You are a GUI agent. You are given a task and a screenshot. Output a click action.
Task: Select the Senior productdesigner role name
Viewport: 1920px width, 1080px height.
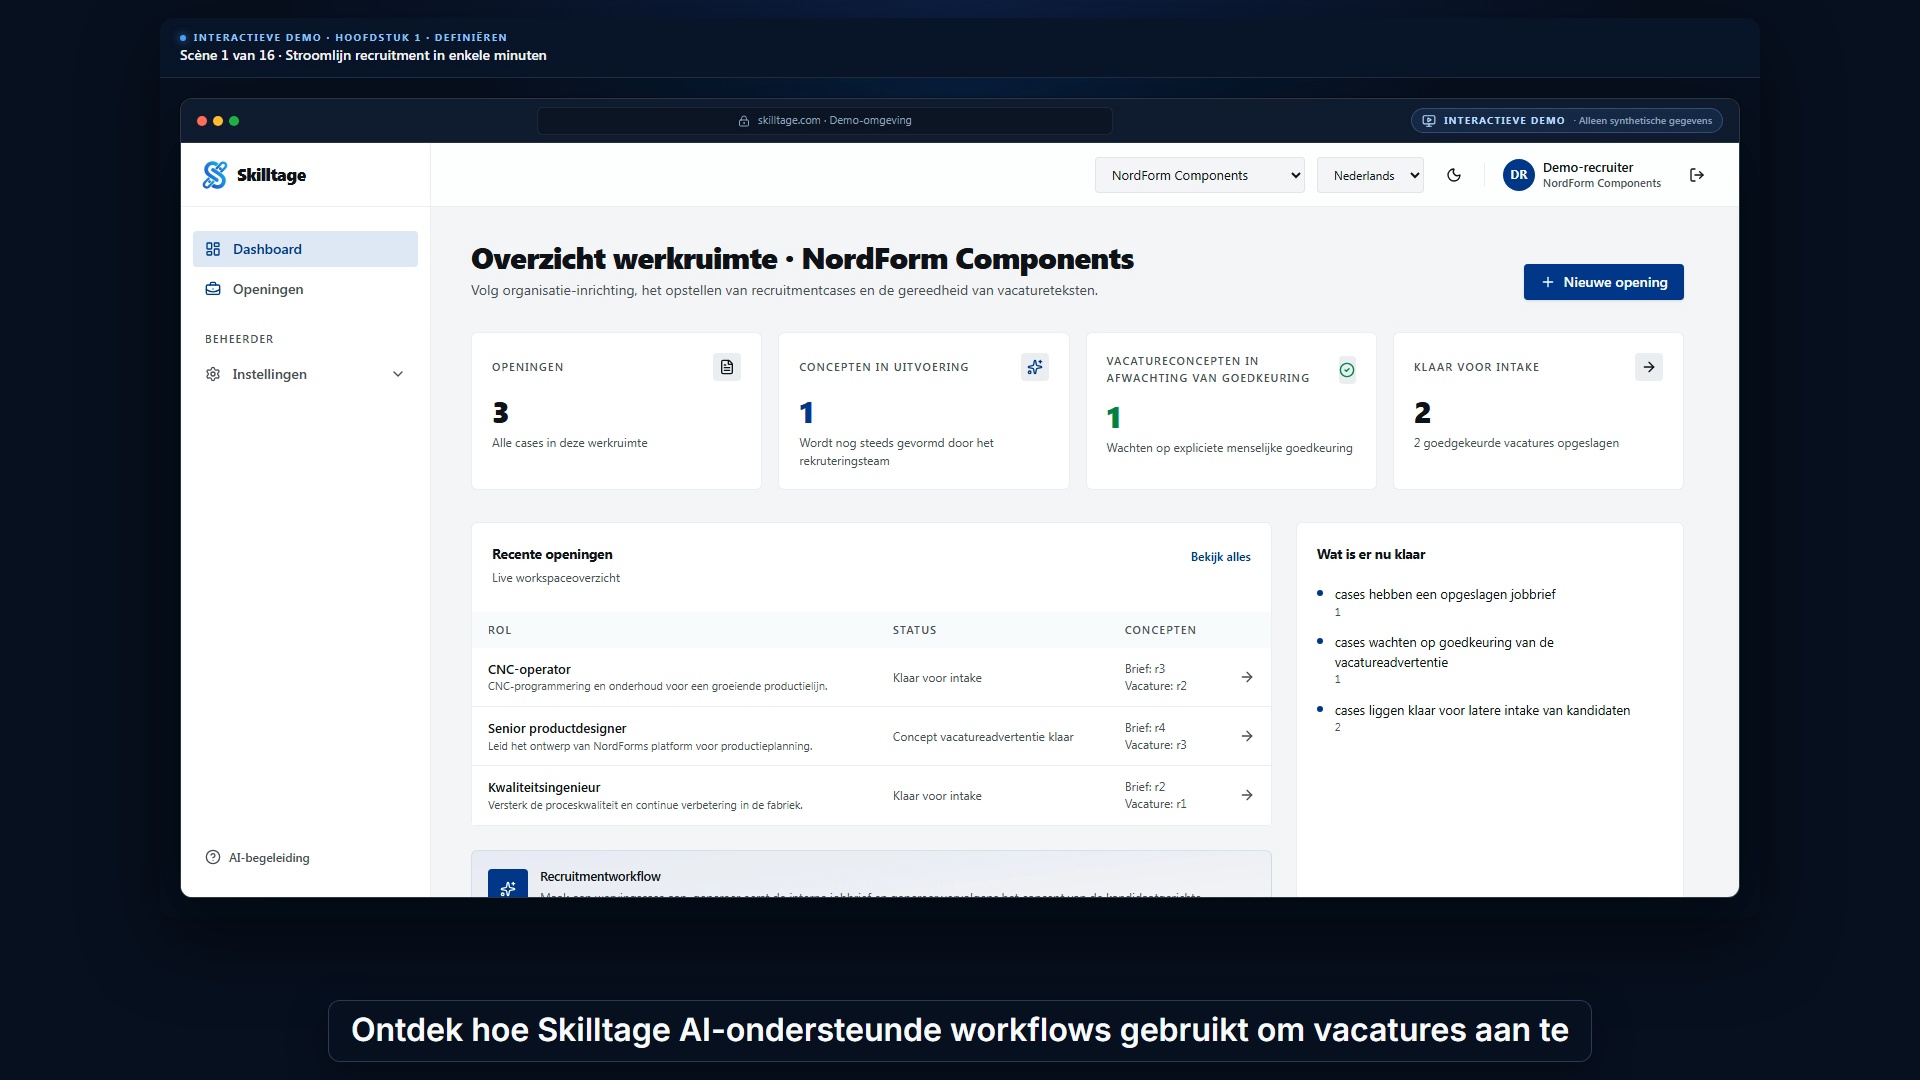click(x=557, y=728)
